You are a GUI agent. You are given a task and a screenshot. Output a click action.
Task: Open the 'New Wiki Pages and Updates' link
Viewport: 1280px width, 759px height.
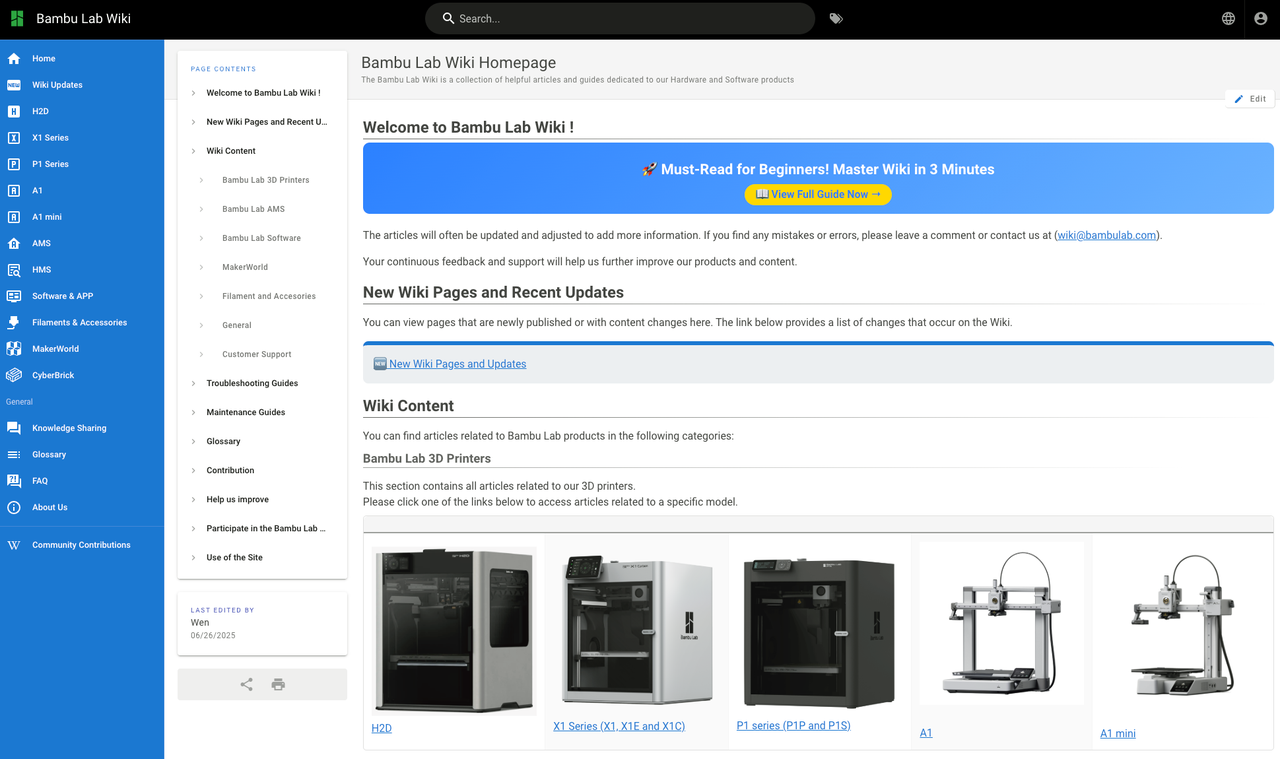tap(450, 364)
